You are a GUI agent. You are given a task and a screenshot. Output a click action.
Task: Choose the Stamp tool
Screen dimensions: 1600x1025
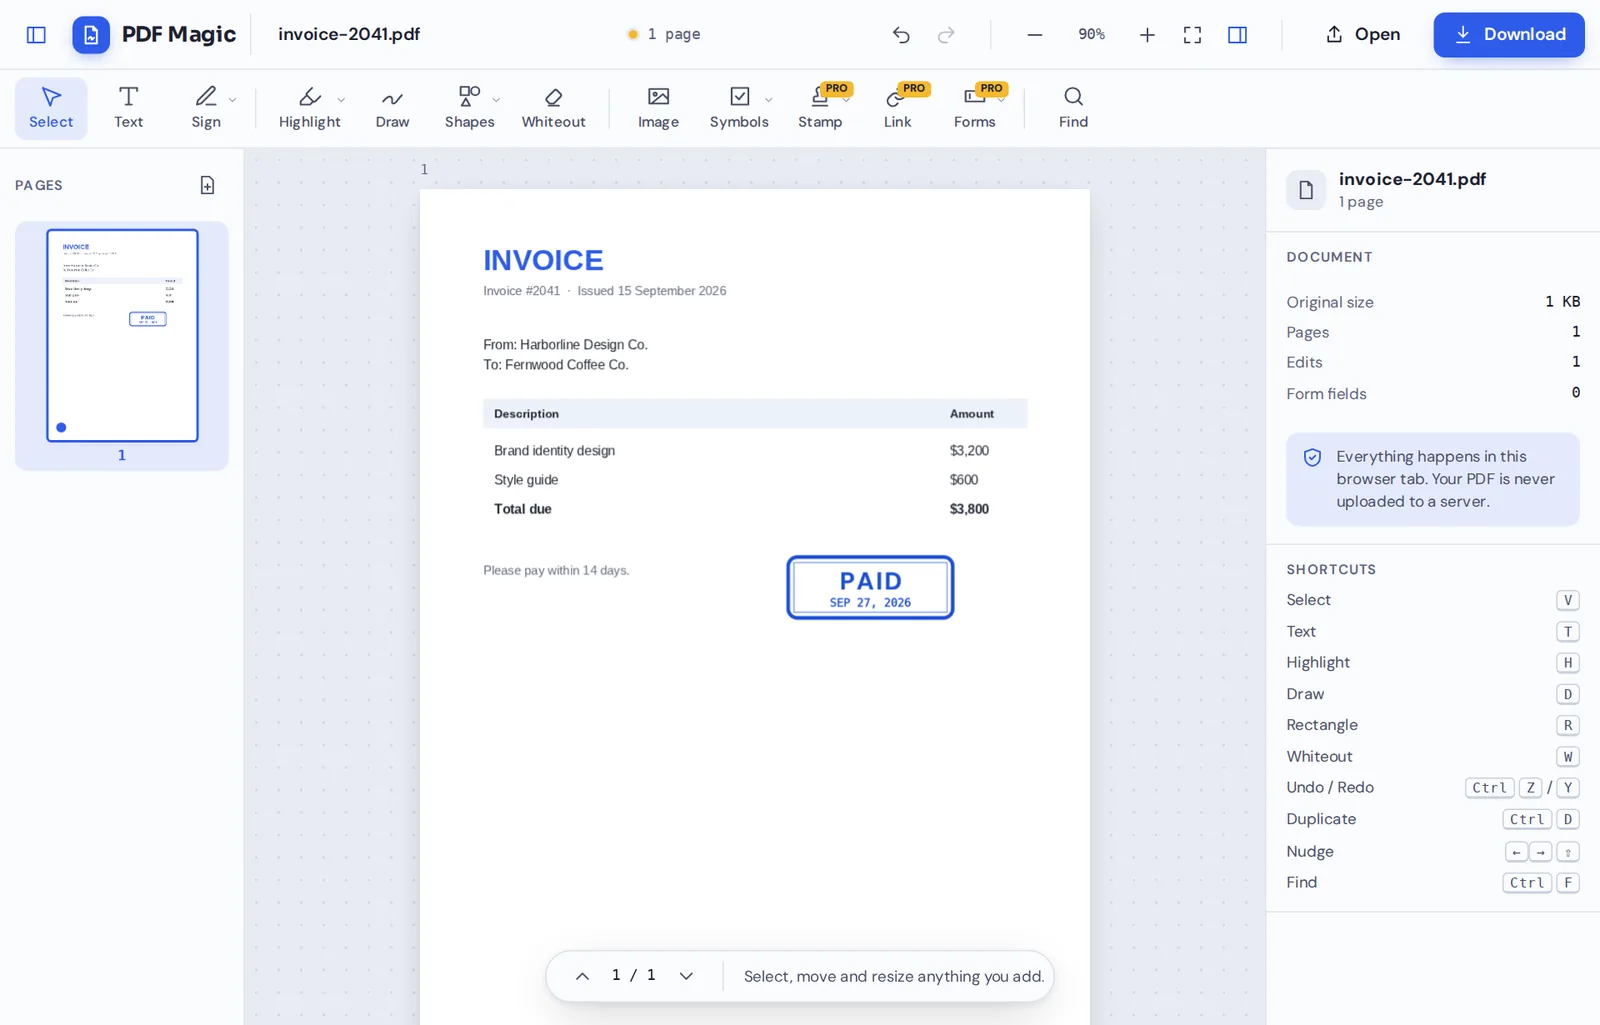(x=820, y=108)
